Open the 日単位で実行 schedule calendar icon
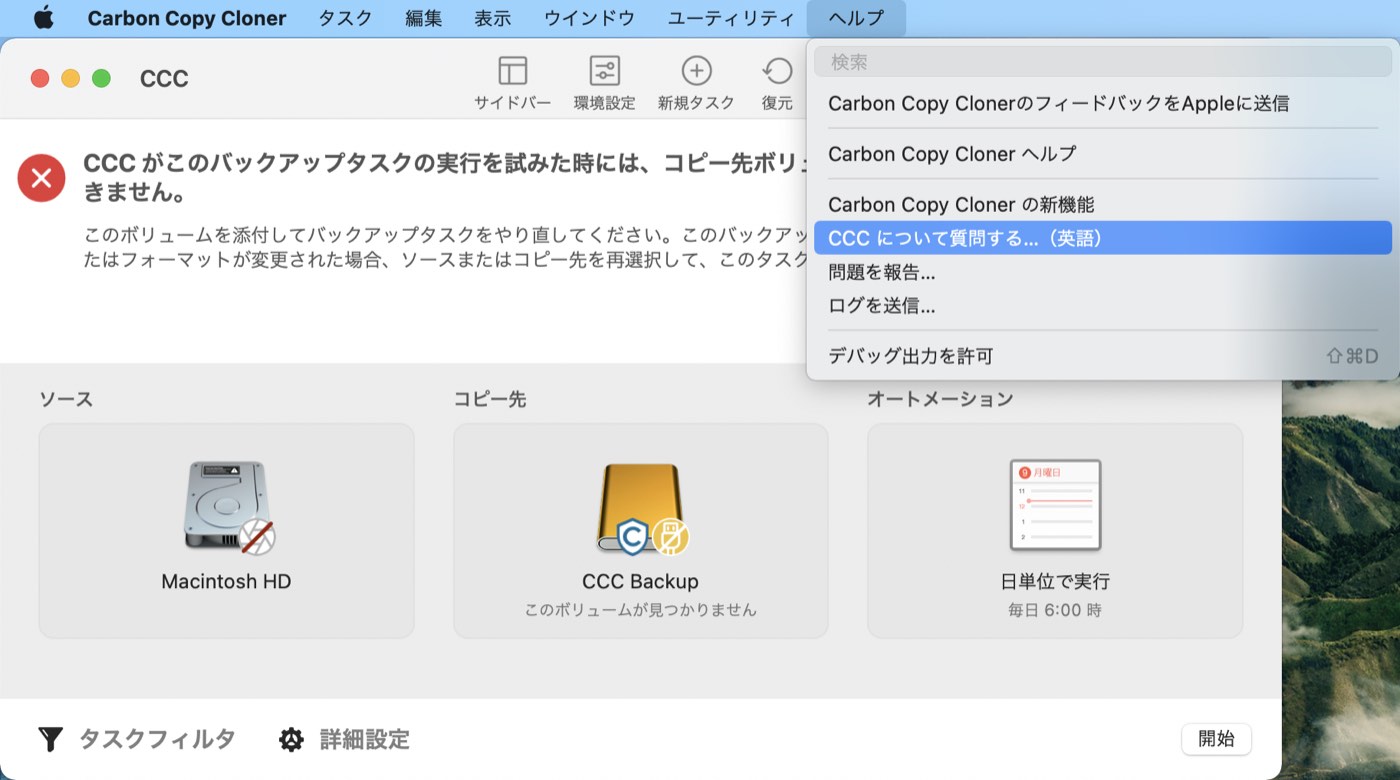 coord(1055,506)
